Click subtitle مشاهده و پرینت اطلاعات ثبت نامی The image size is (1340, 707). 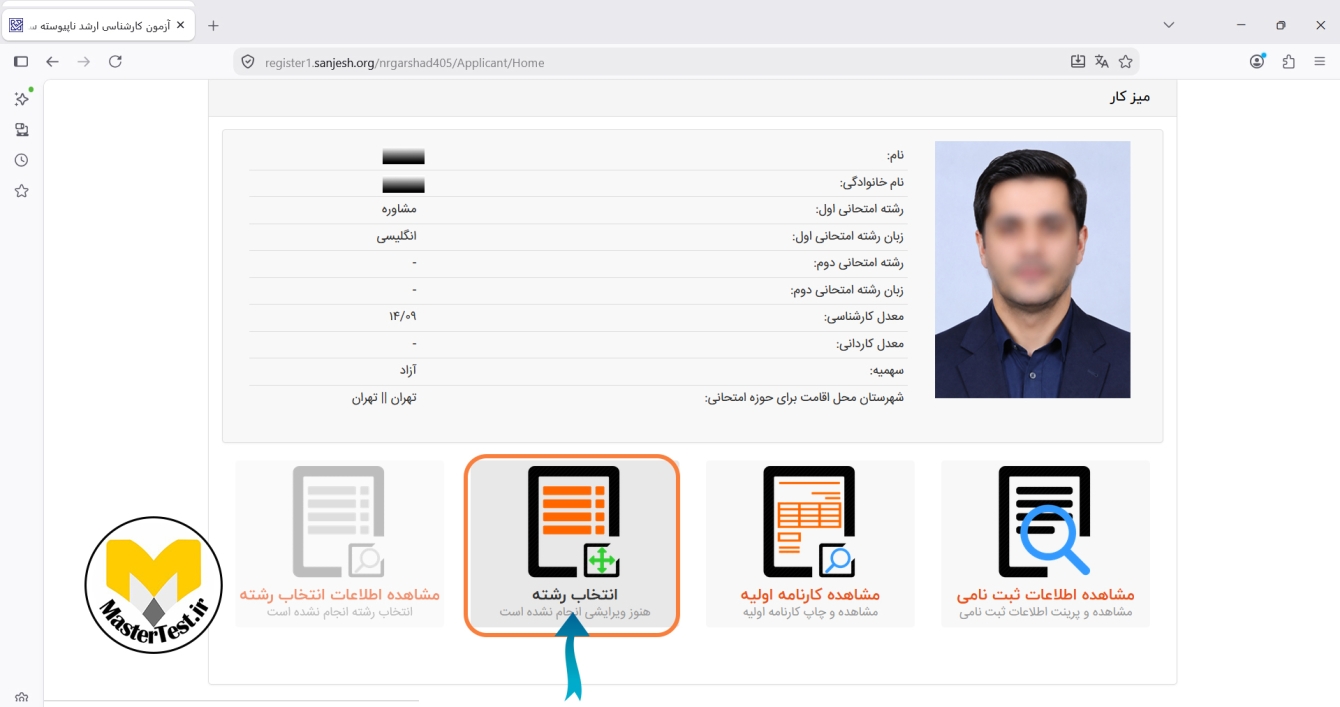[x=1045, y=611]
